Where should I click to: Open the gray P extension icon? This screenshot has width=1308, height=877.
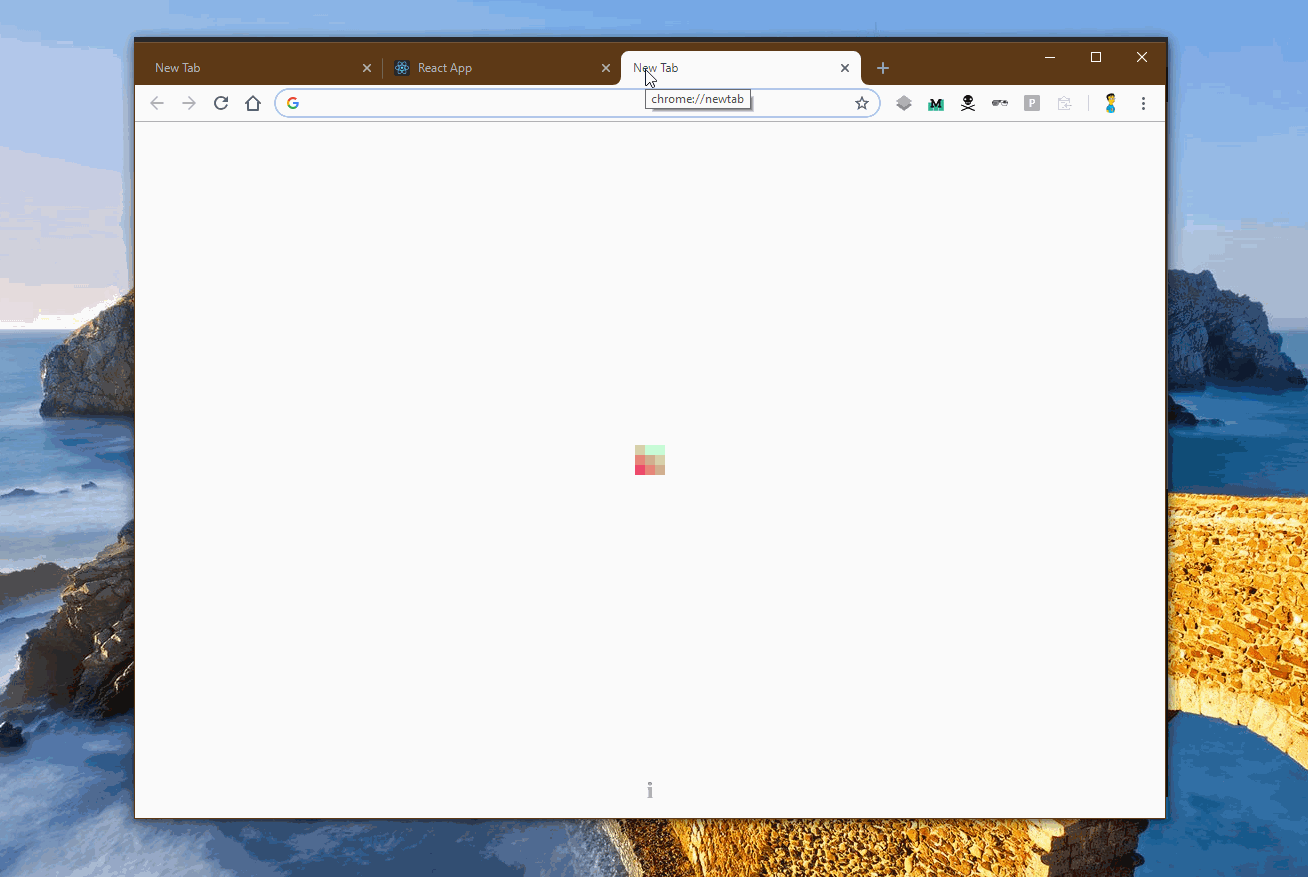[x=1031, y=102]
